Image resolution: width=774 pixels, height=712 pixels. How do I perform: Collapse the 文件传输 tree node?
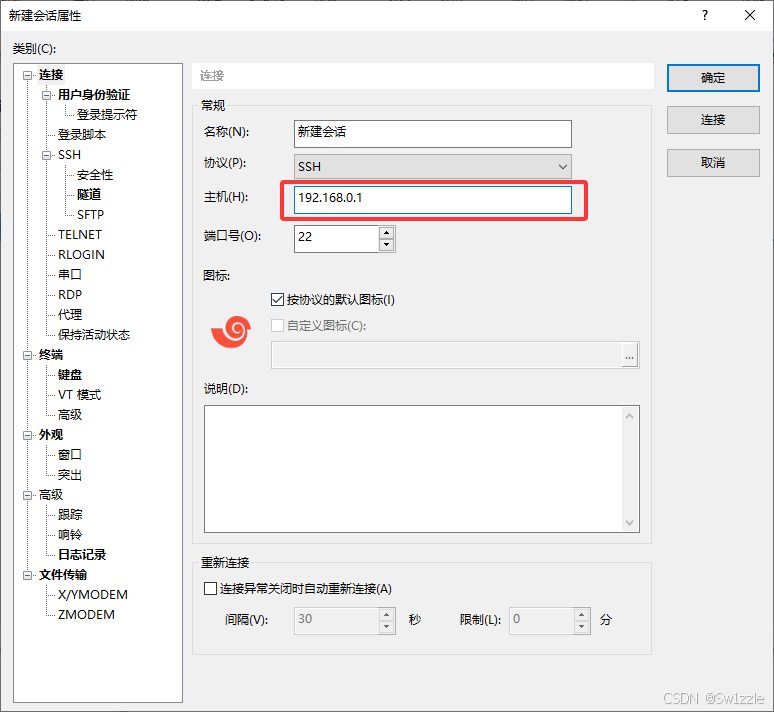coord(27,576)
